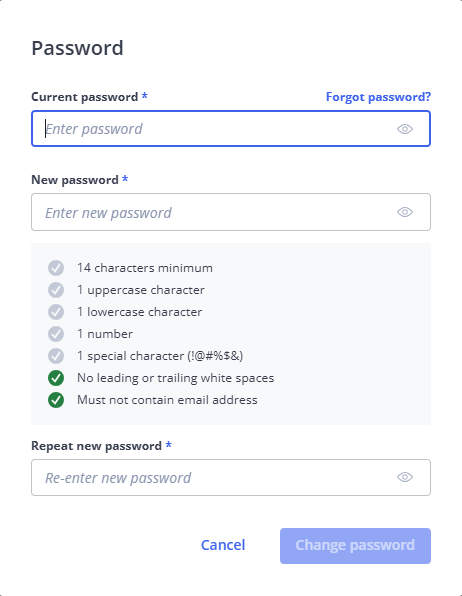462x596 pixels.
Task: Show the current password with eye icon
Action: pyautogui.click(x=405, y=129)
